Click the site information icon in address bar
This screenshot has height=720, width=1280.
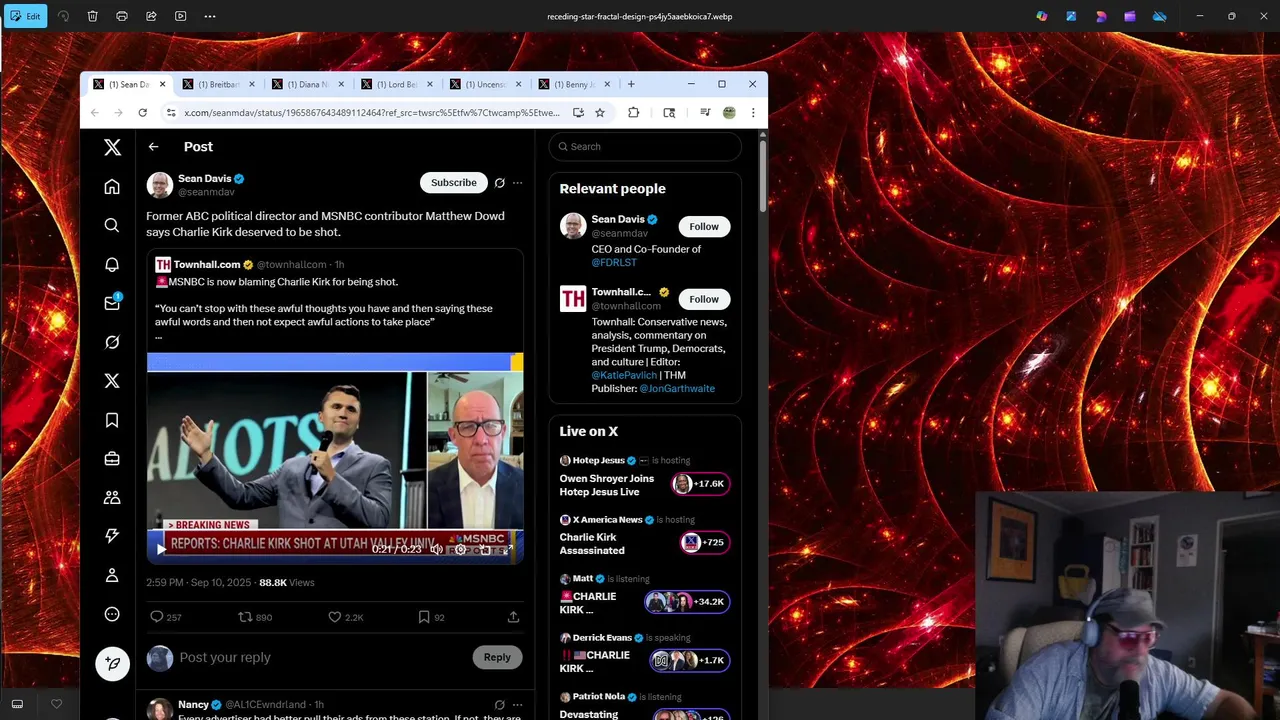click(171, 113)
